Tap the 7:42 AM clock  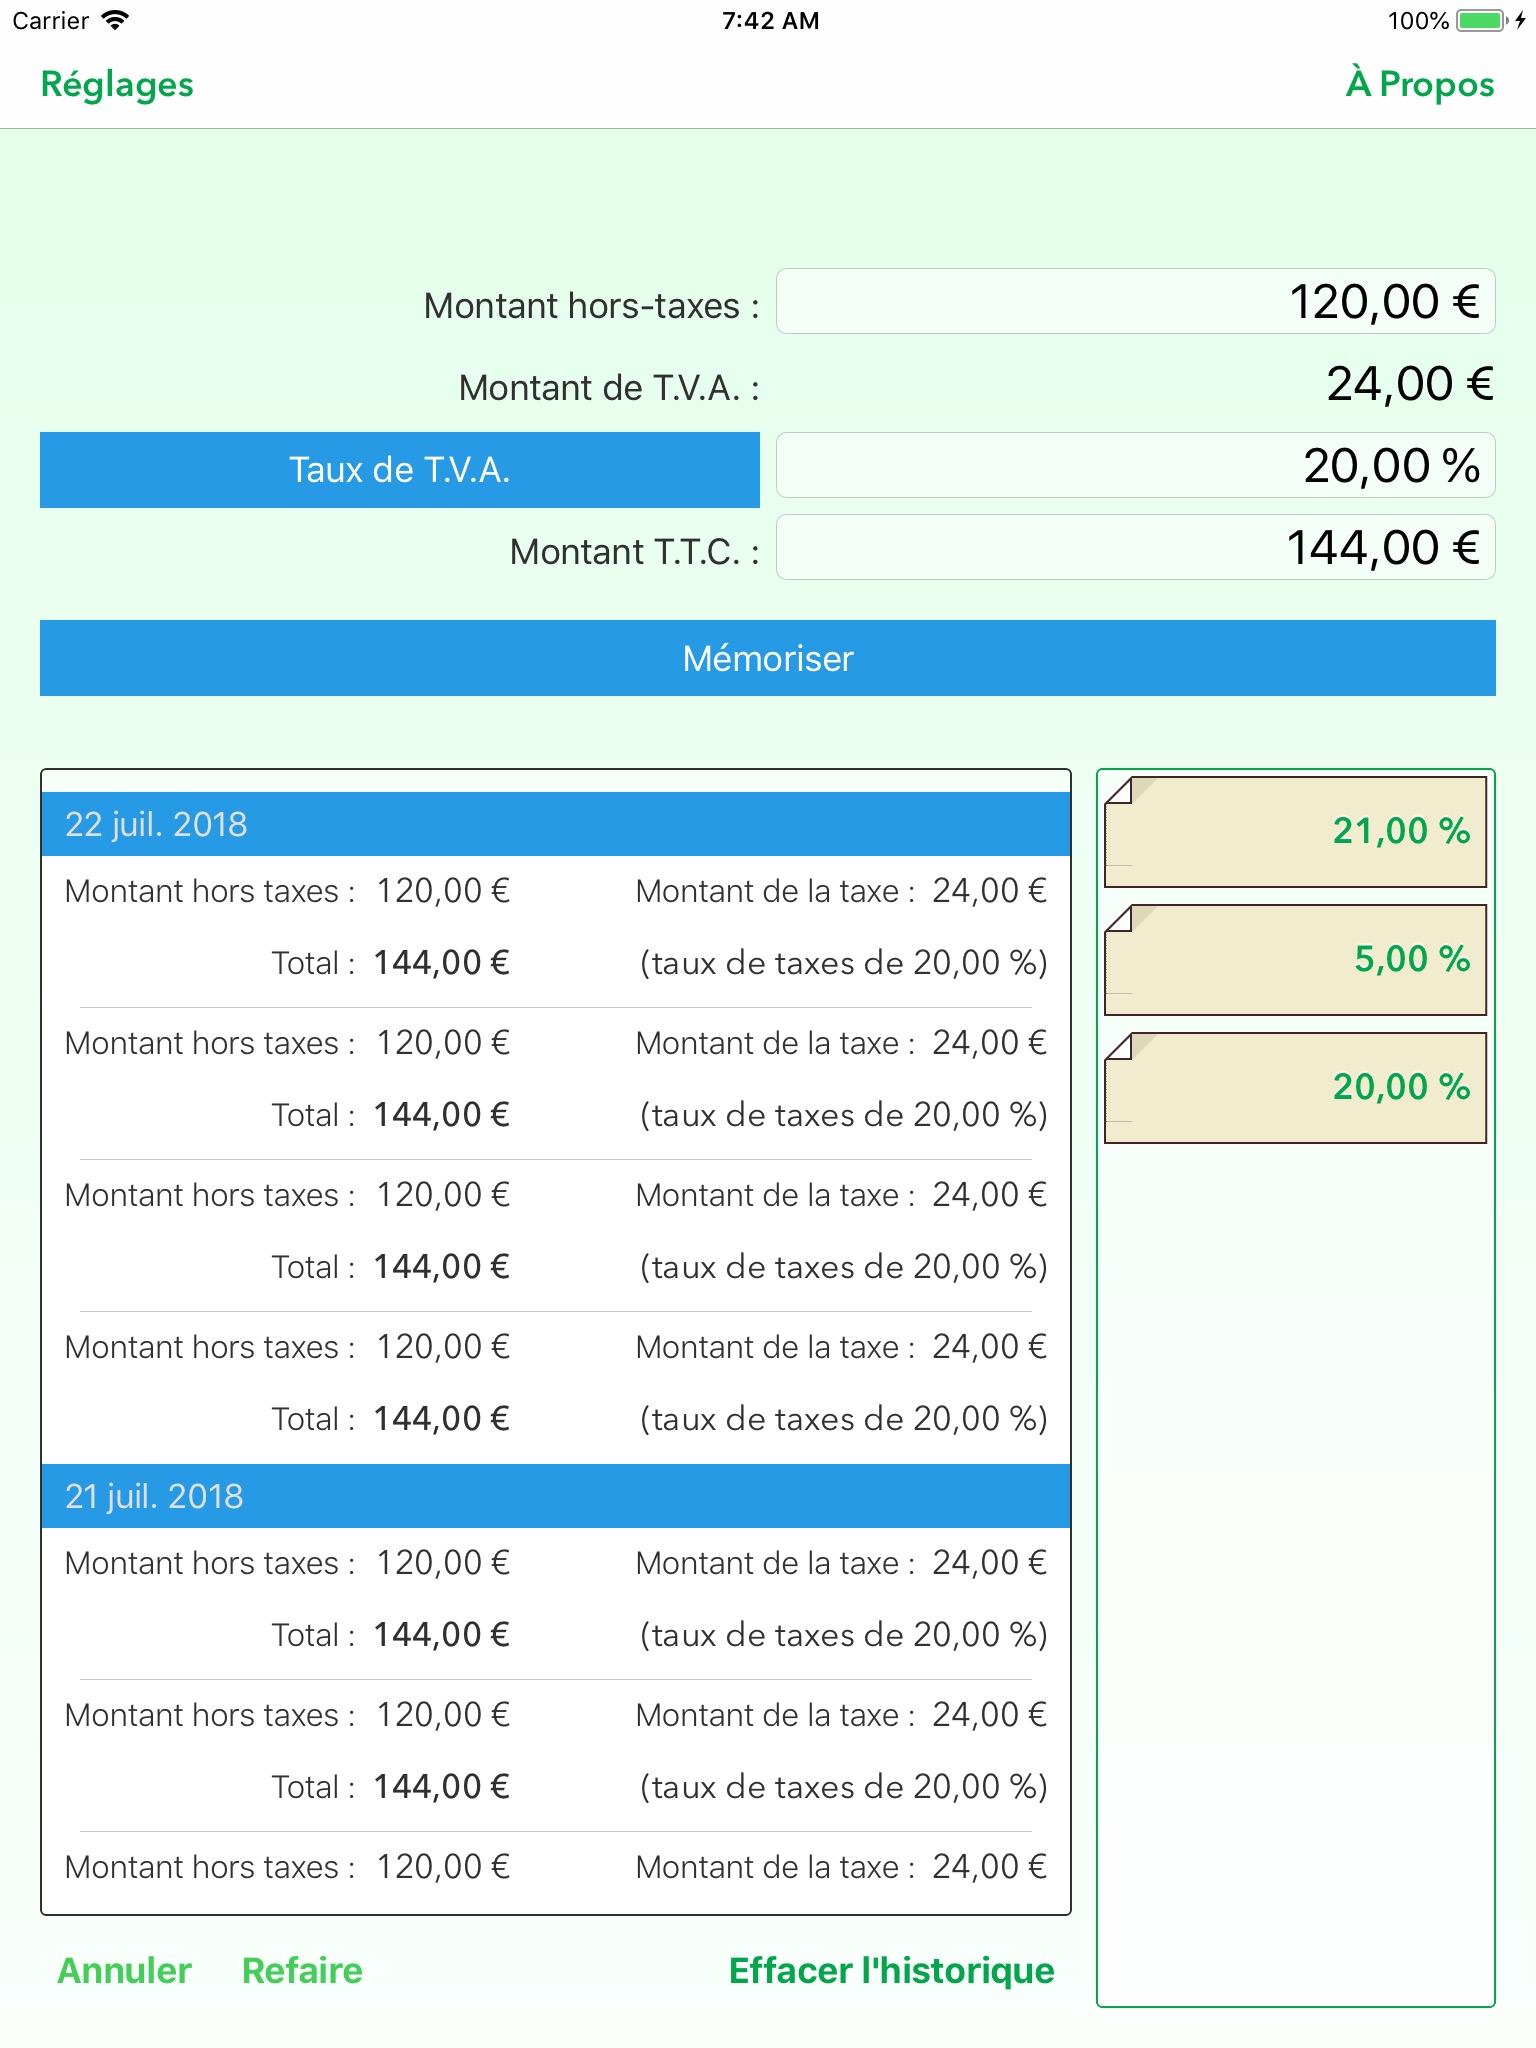[770, 20]
